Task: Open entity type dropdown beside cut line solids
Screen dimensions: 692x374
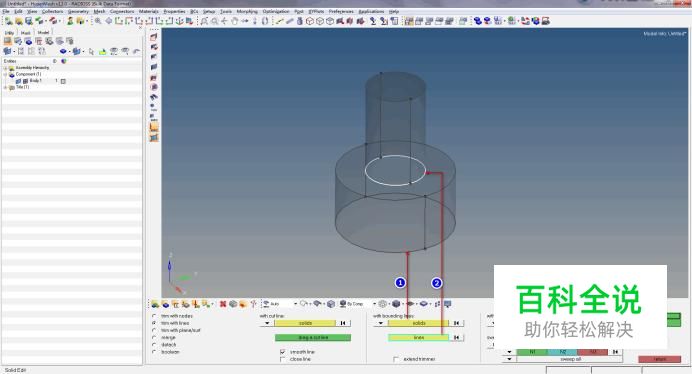Action: pyautogui.click(x=267, y=323)
